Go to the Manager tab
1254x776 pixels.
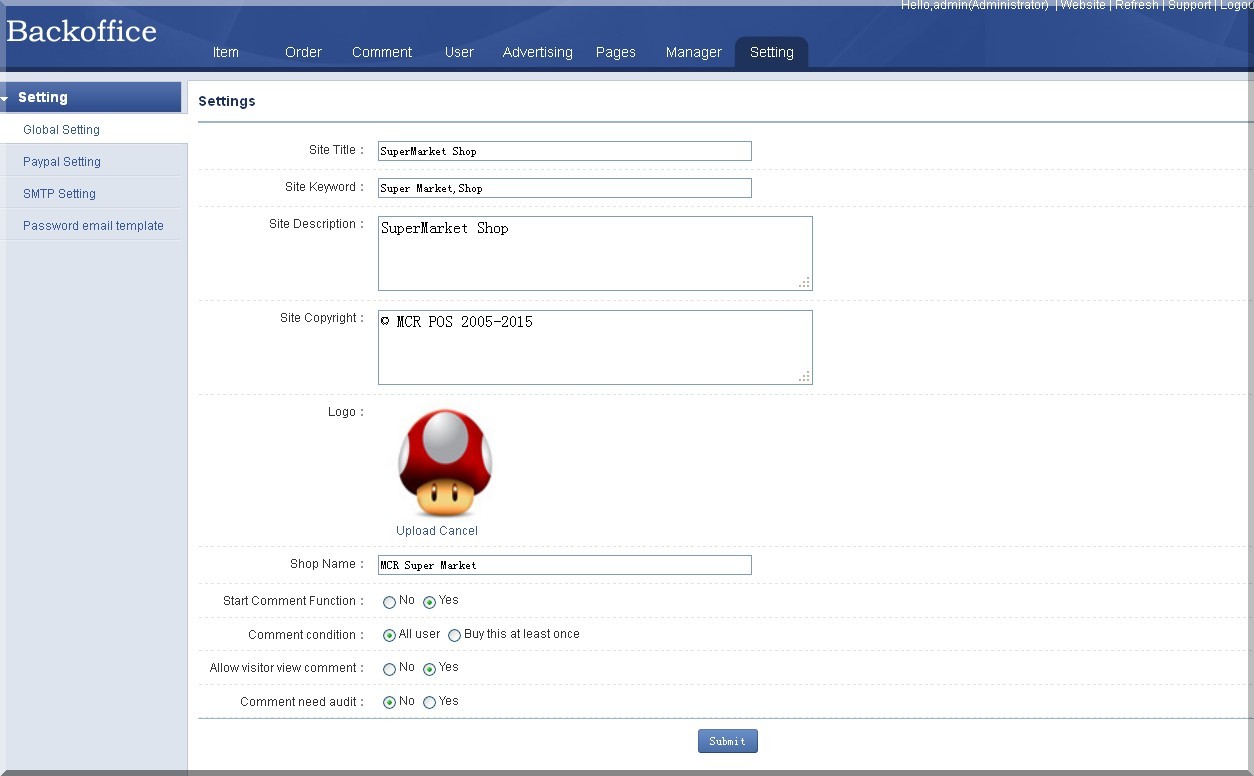693,52
